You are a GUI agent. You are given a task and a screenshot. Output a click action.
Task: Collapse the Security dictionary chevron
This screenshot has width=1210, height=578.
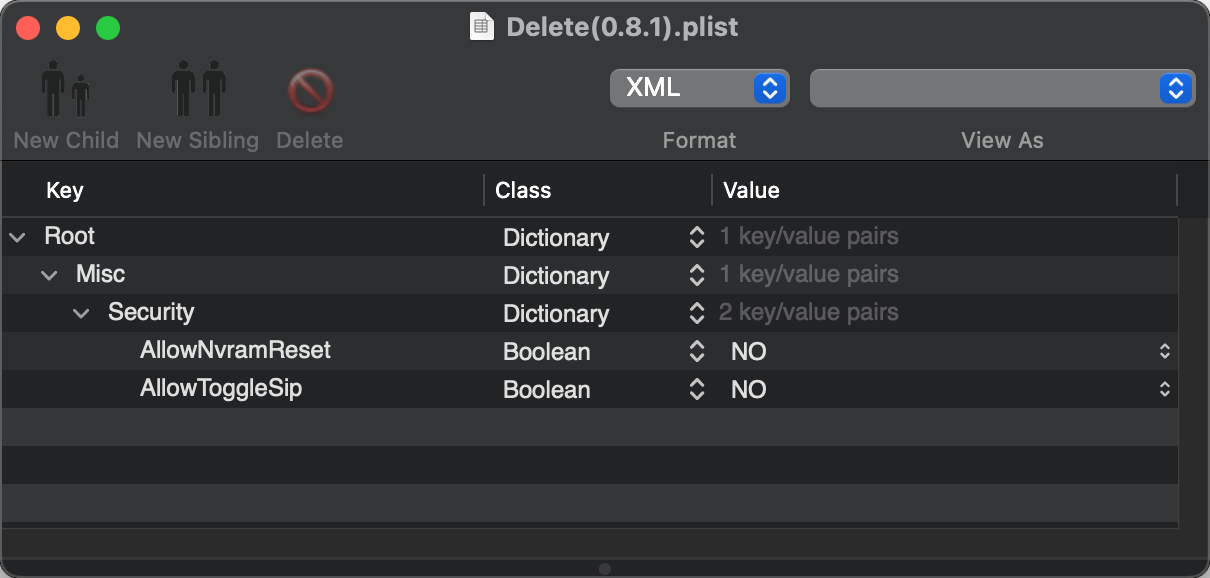coord(81,313)
